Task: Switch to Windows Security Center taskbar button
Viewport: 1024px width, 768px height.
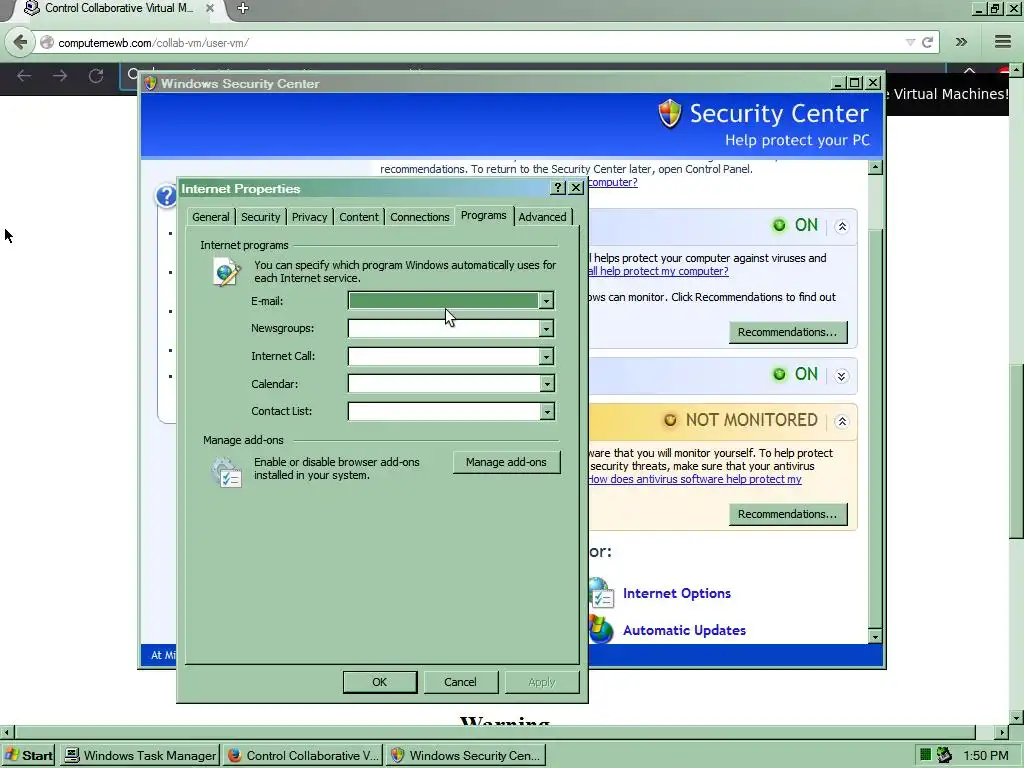Action: [466, 755]
